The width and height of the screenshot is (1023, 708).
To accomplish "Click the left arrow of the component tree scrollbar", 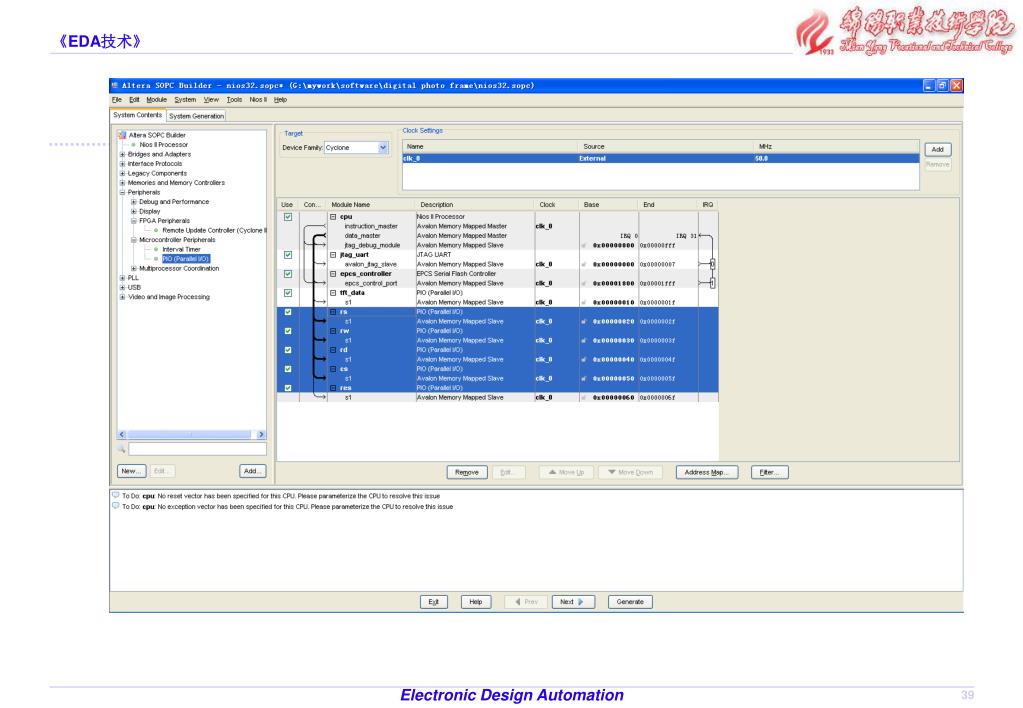I will point(122,435).
